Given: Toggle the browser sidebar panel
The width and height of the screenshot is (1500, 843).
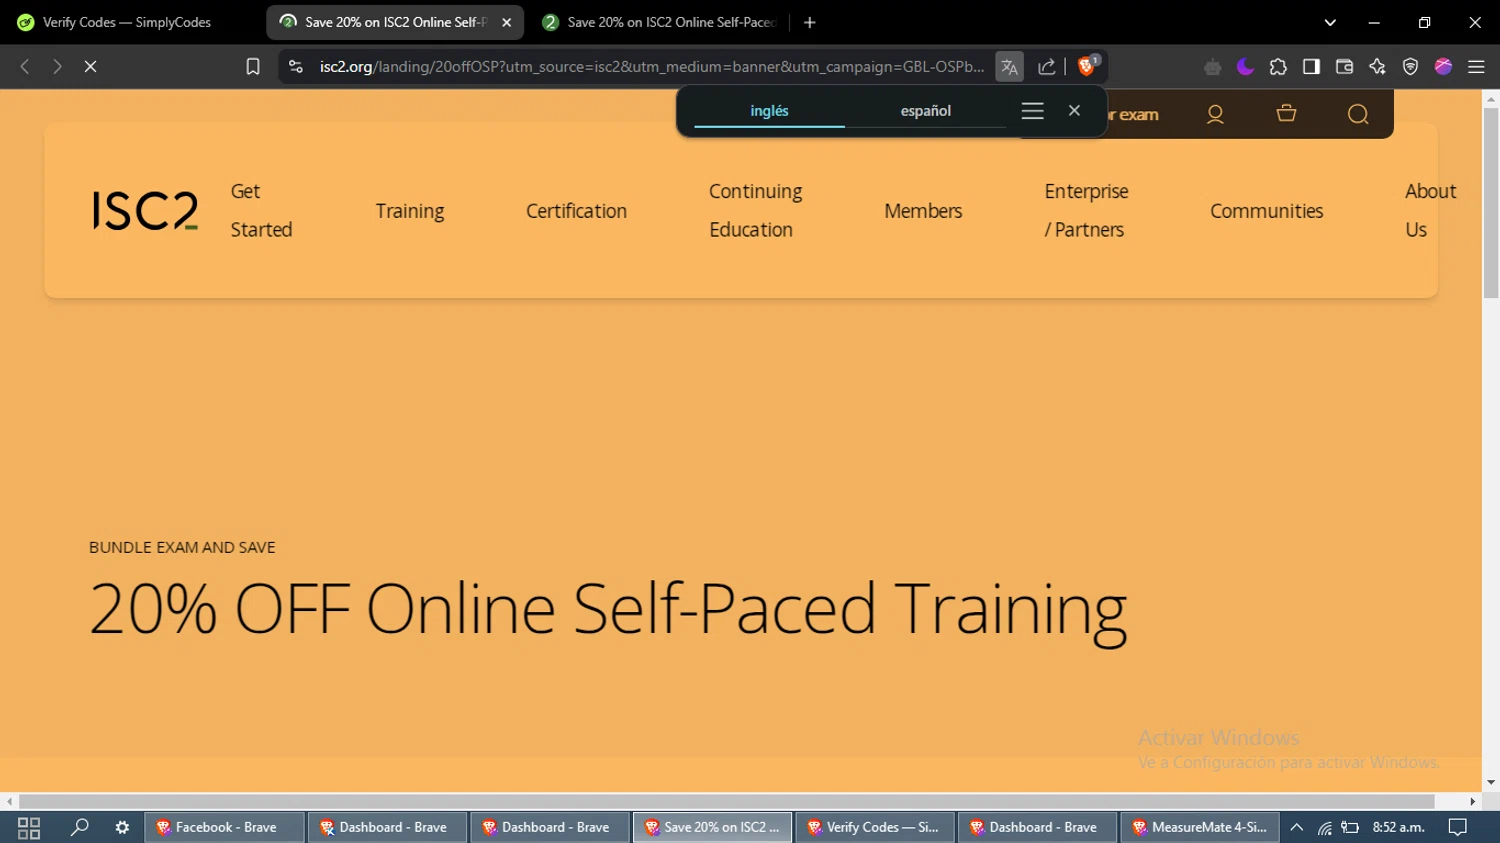Looking at the screenshot, I should pos(1311,67).
